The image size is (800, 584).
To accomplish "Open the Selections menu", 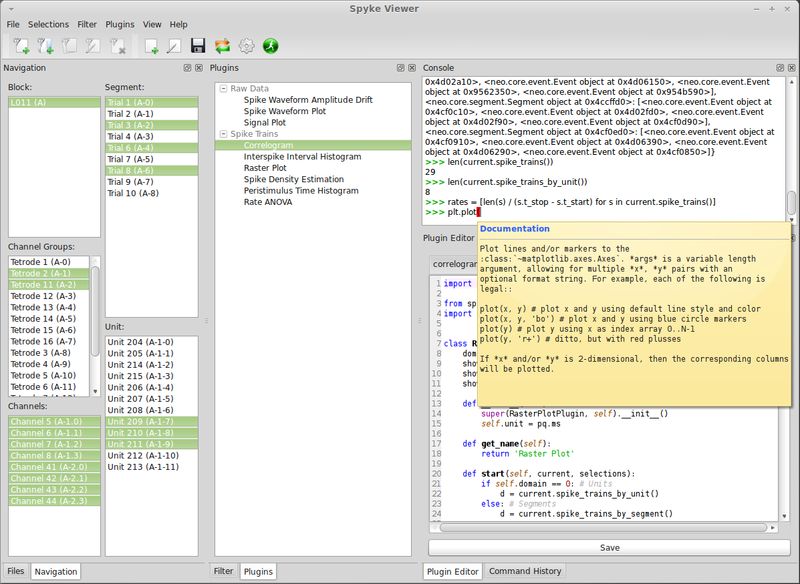I will pos(48,24).
